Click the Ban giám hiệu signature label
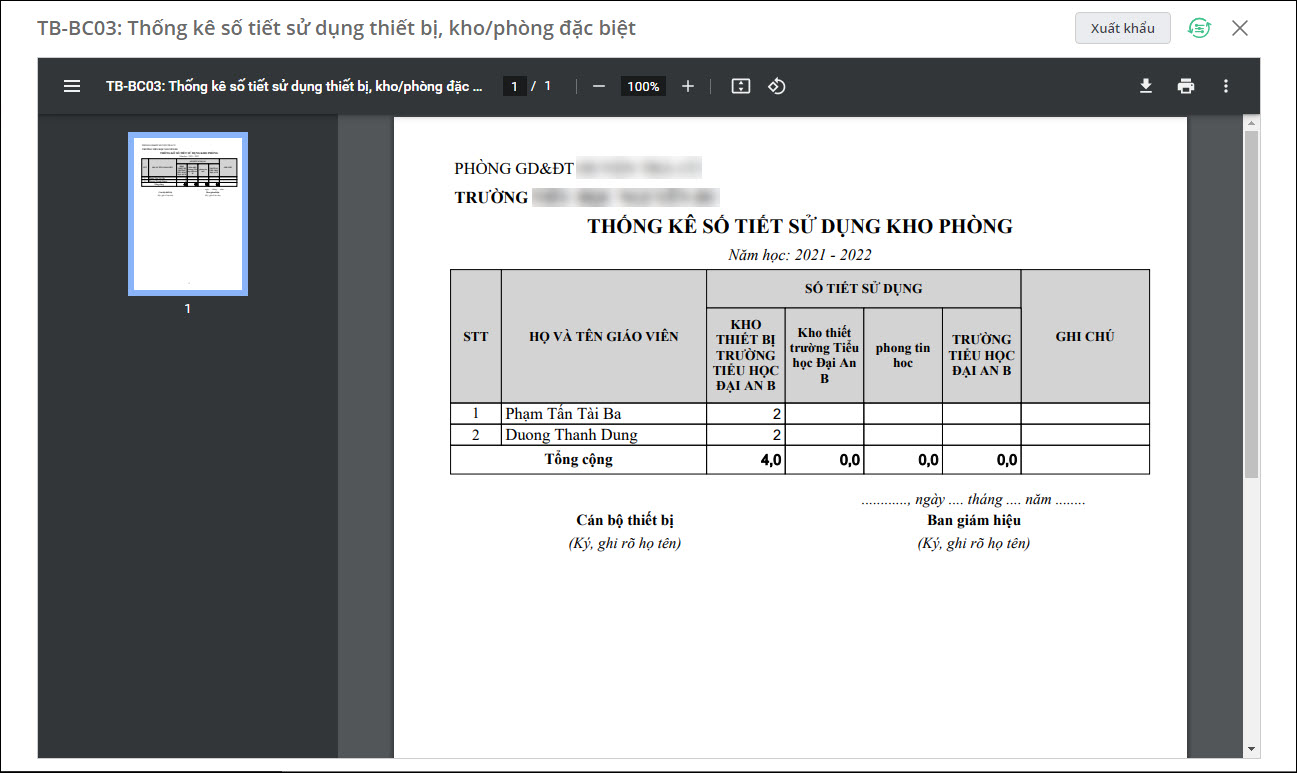Viewport: 1297px width, 773px height. pyautogui.click(x=974, y=520)
